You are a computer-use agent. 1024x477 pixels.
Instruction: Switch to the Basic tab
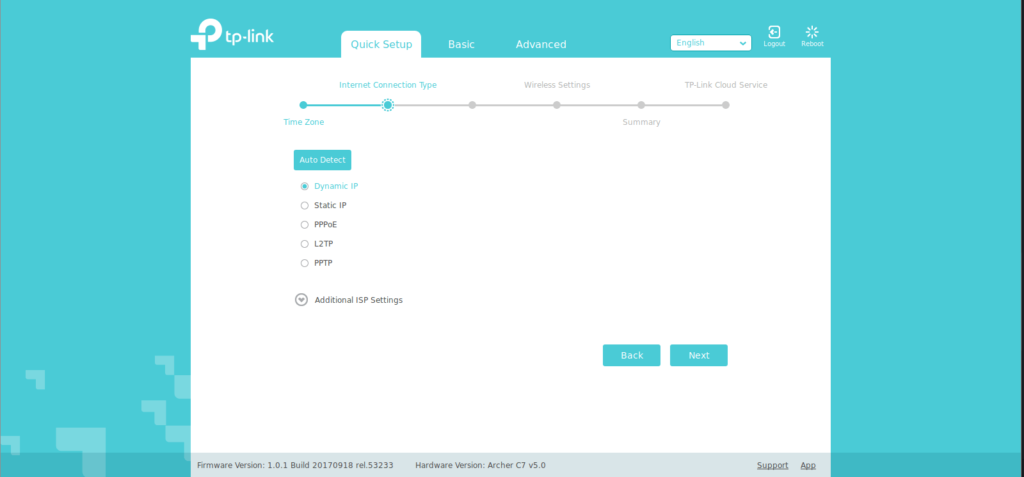tap(461, 45)
